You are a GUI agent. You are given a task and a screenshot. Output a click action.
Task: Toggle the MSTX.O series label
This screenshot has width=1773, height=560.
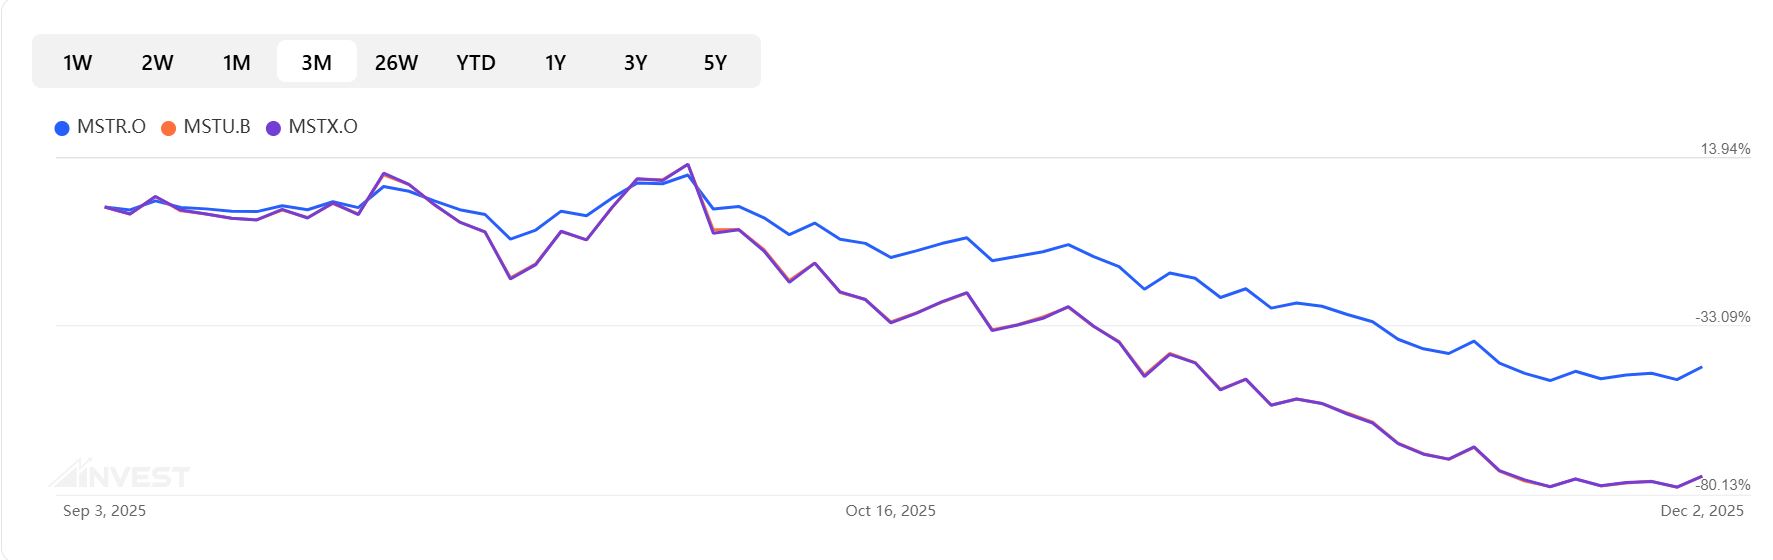[323, 127]
